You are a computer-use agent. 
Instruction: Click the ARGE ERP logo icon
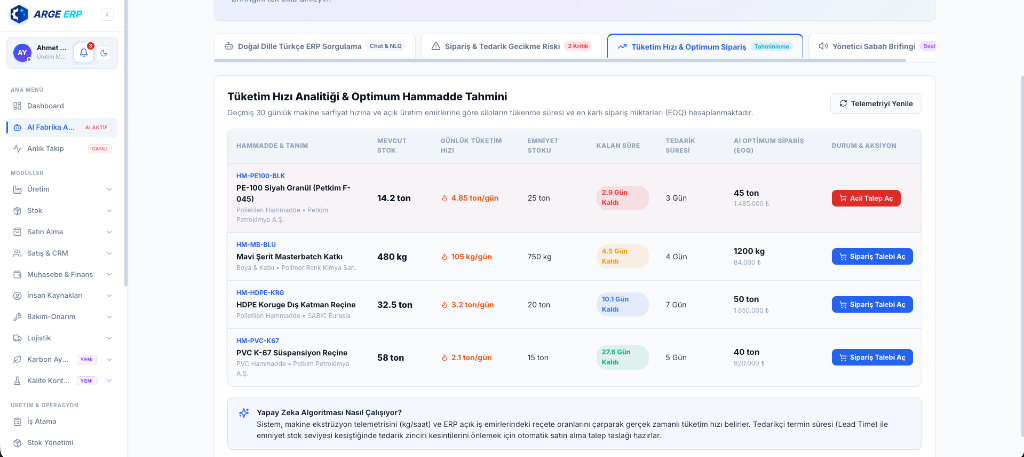coord(19,14)
